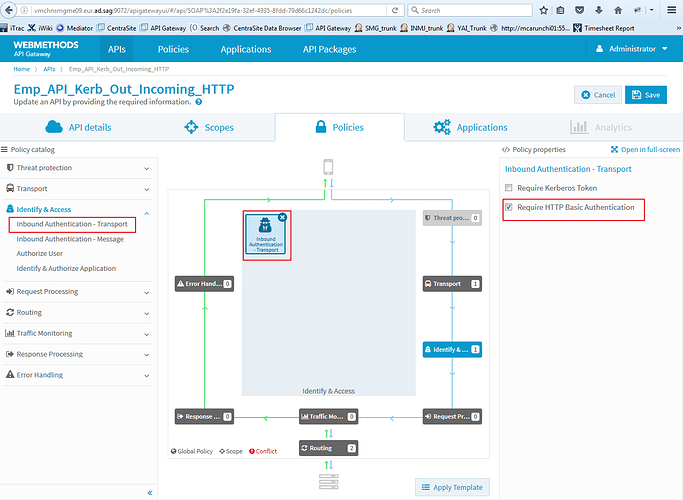The image size is (683, 500).
Task: Select the Identify & Access stage box
Action: (452, 349)
